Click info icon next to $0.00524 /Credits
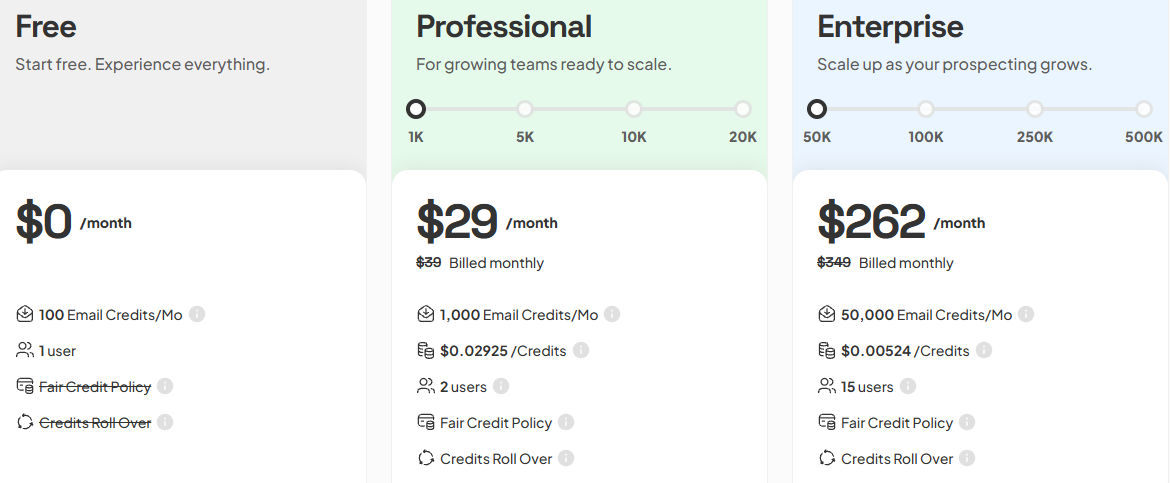Viewport: 1170px width, 483px height. click(x=984, y=350)
